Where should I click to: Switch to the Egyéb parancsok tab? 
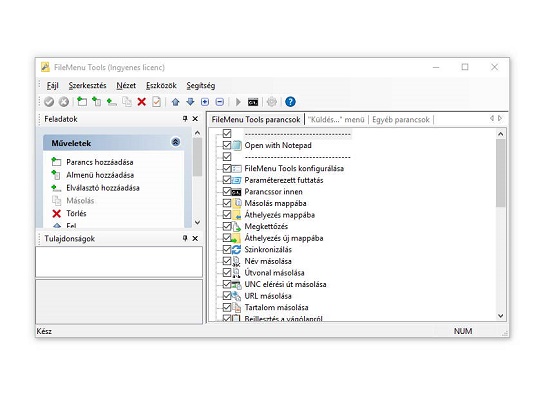(x=401, y=120)
